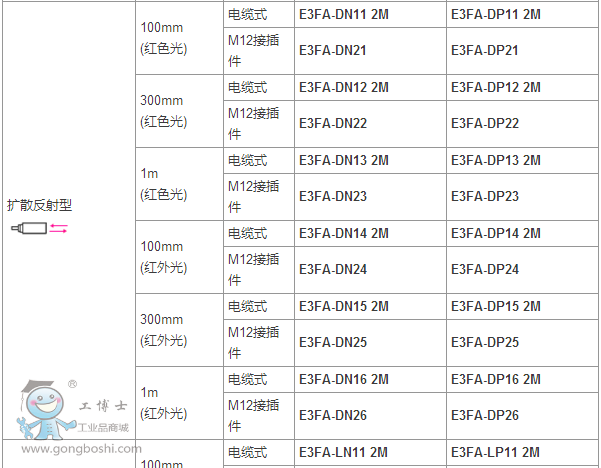
Task: Pick the E3FA-DP23 model entry
Action: 485,196
